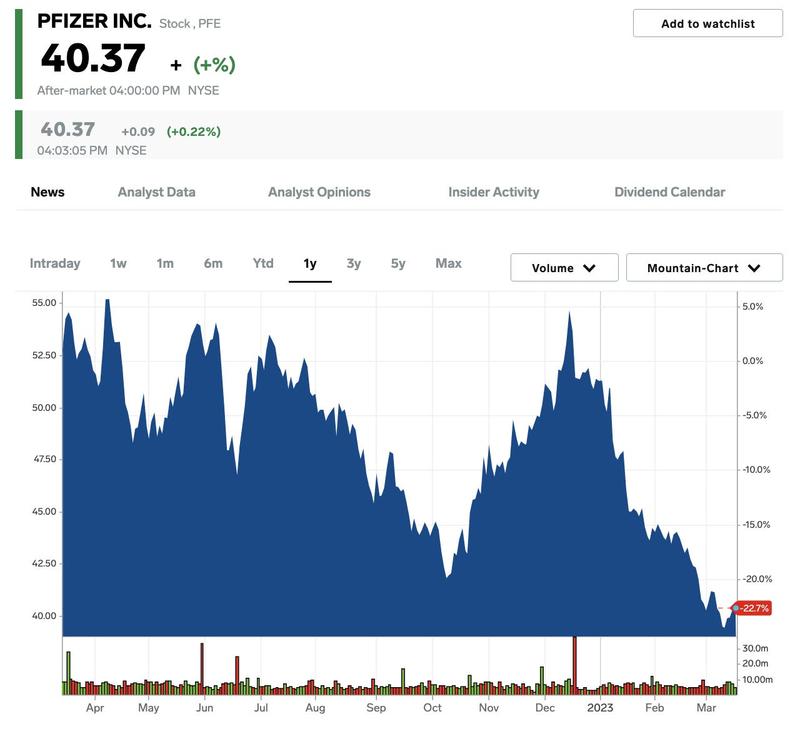This screenshot has width=800, height=733.
Task: Select the 1y chart range
Action: click(x=310, y=264)
